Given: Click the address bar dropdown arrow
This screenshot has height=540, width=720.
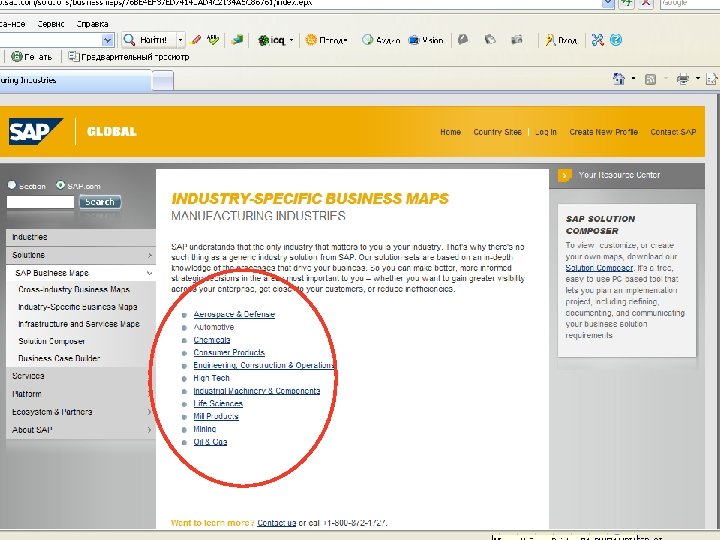Looking at the screenshot, I should (x=608, y=3).
